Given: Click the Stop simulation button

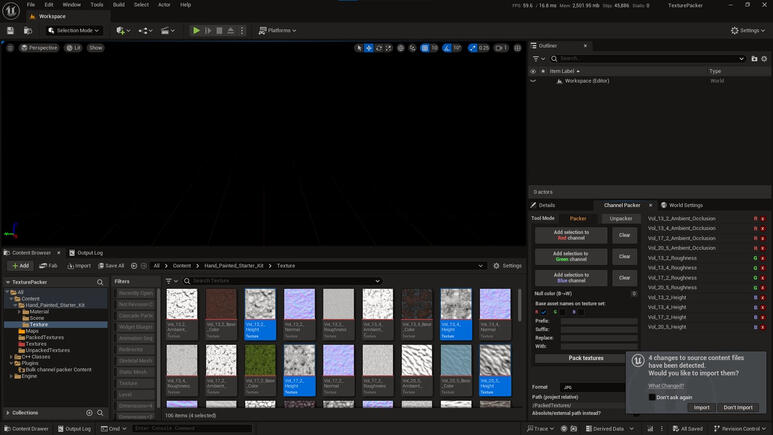Looking at the screenshot, I should (x=219, y=31).
